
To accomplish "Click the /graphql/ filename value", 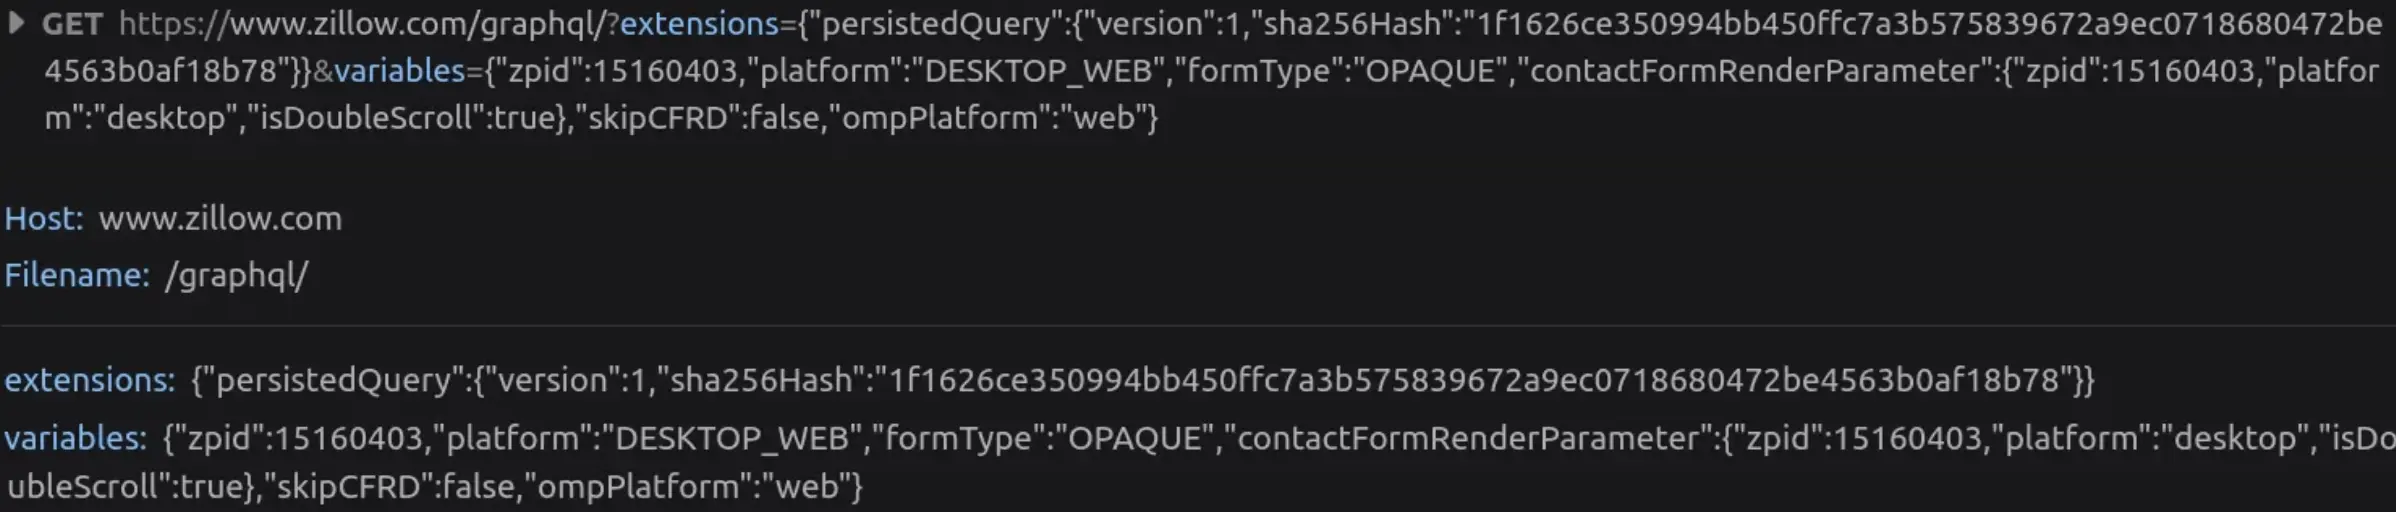I will tap(236, 275).
